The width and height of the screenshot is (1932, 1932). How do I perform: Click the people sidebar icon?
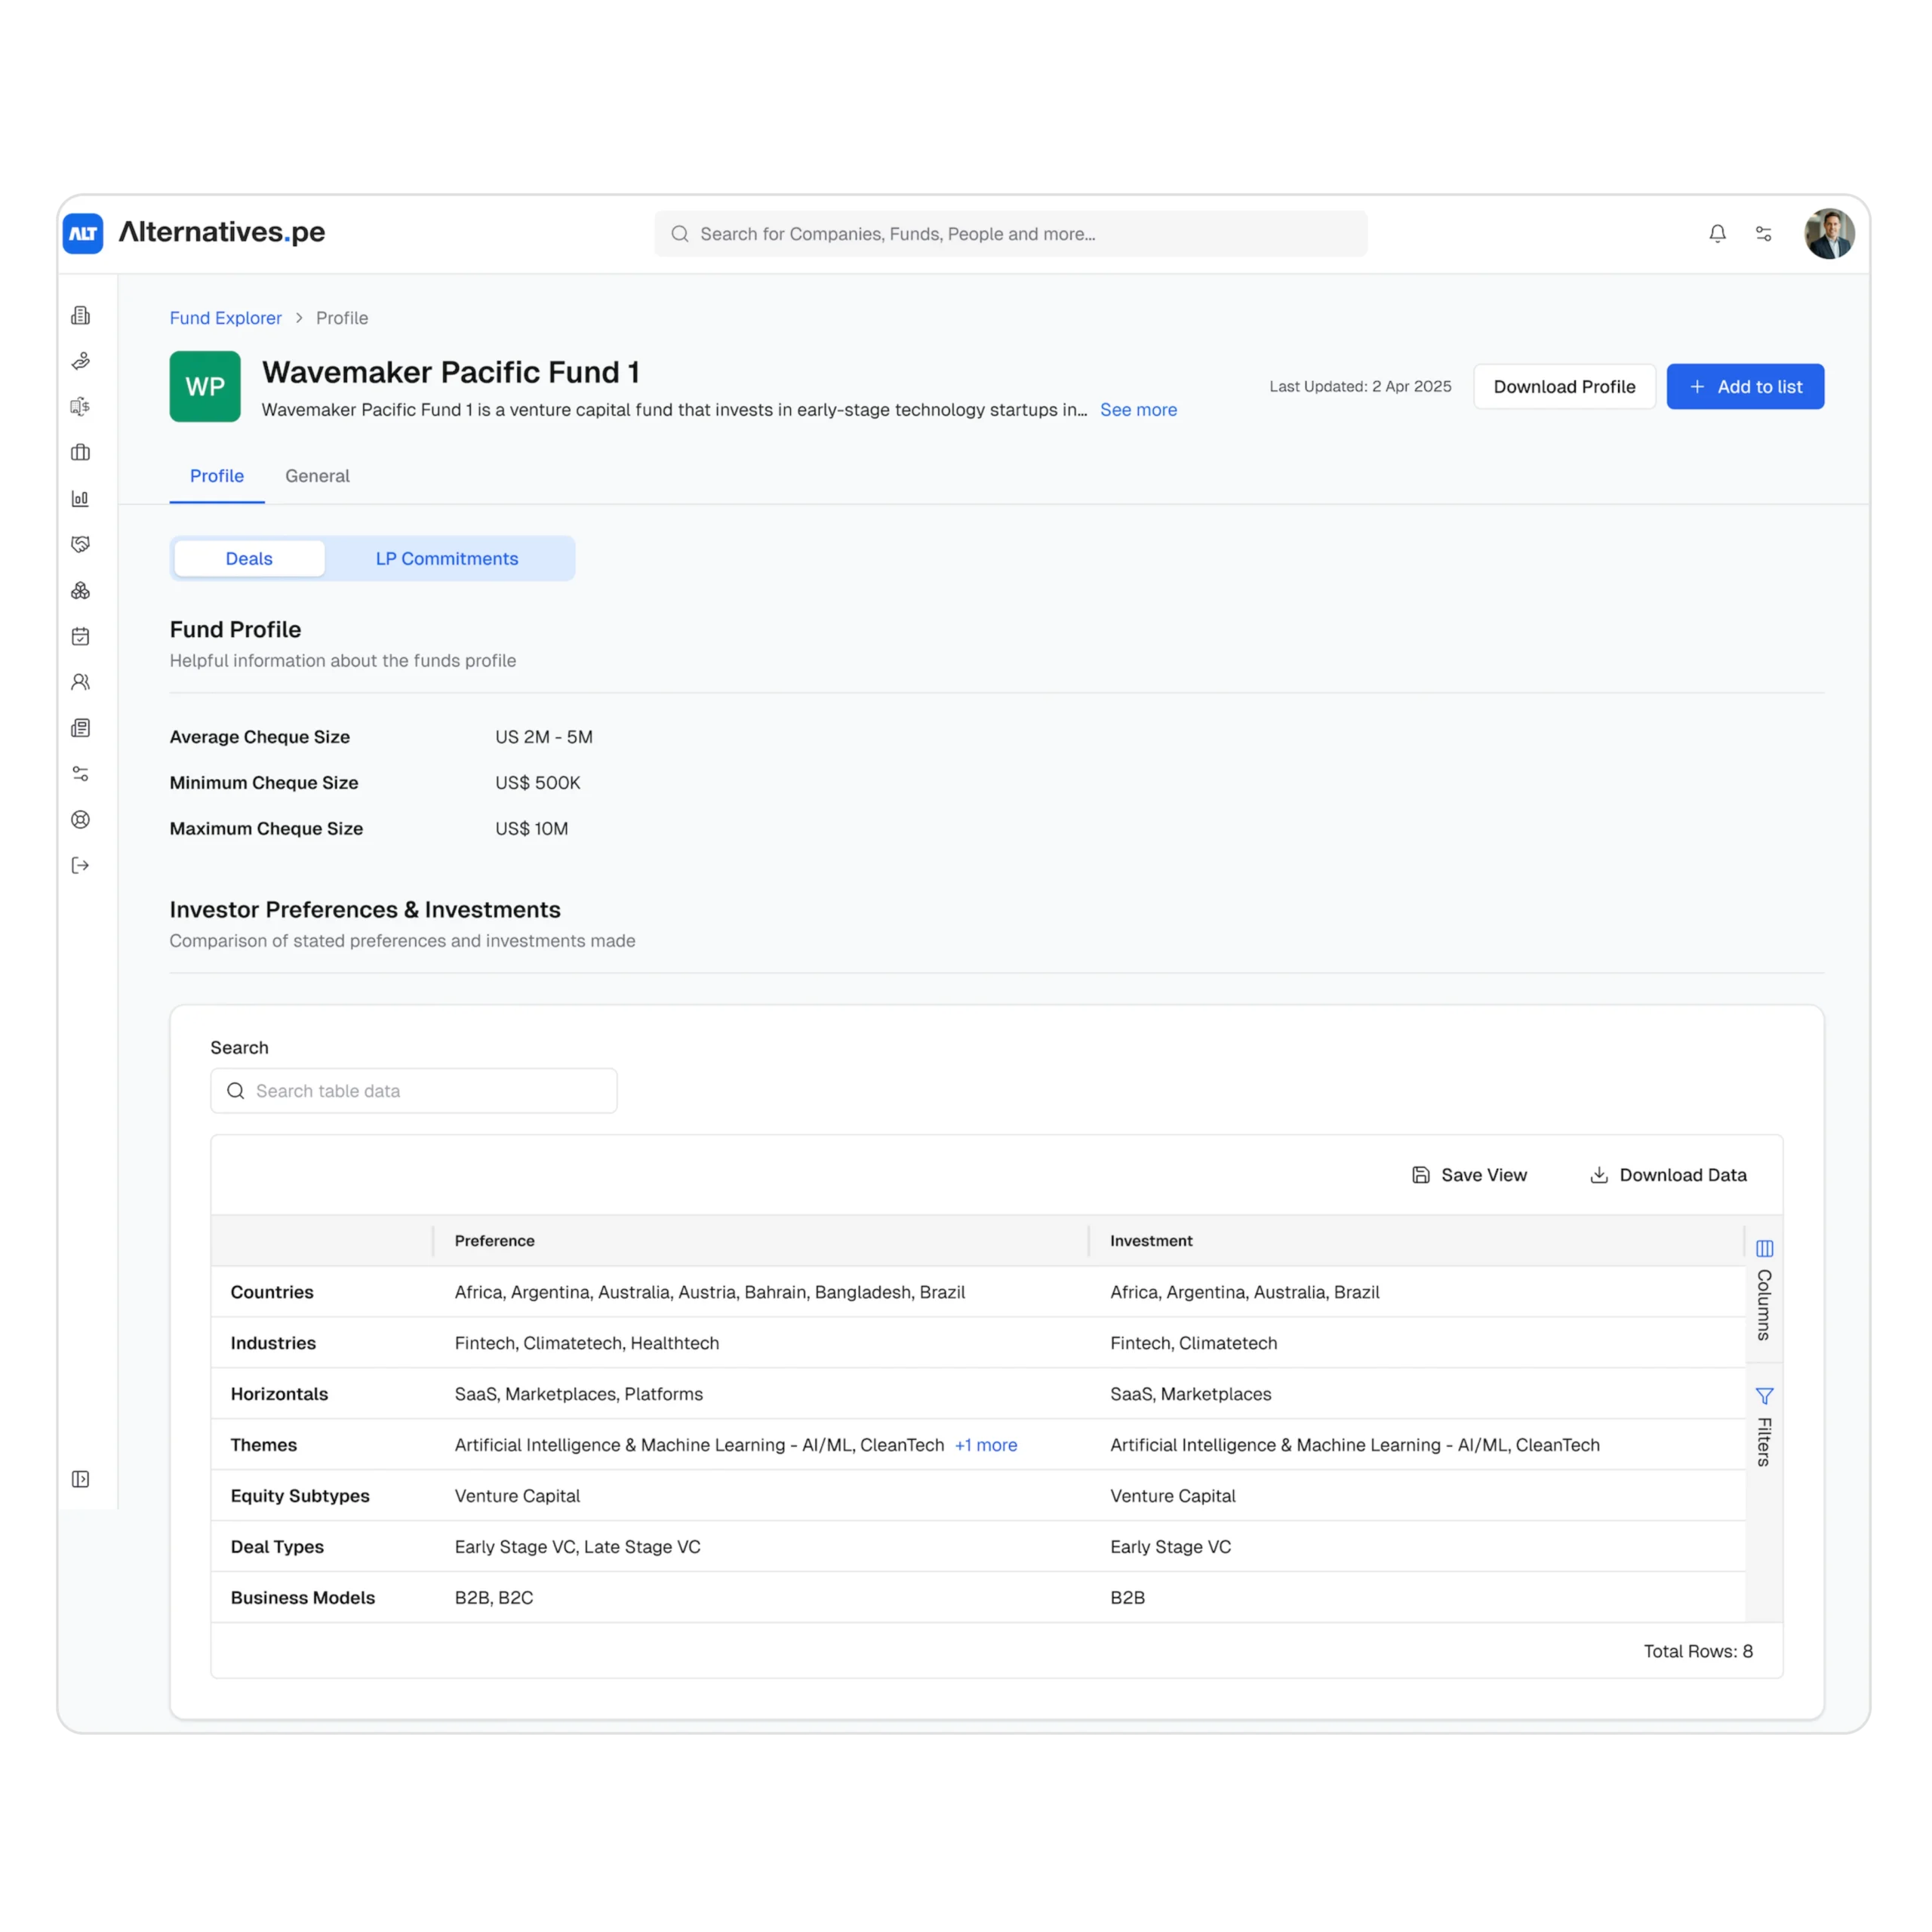pos(81,682)
